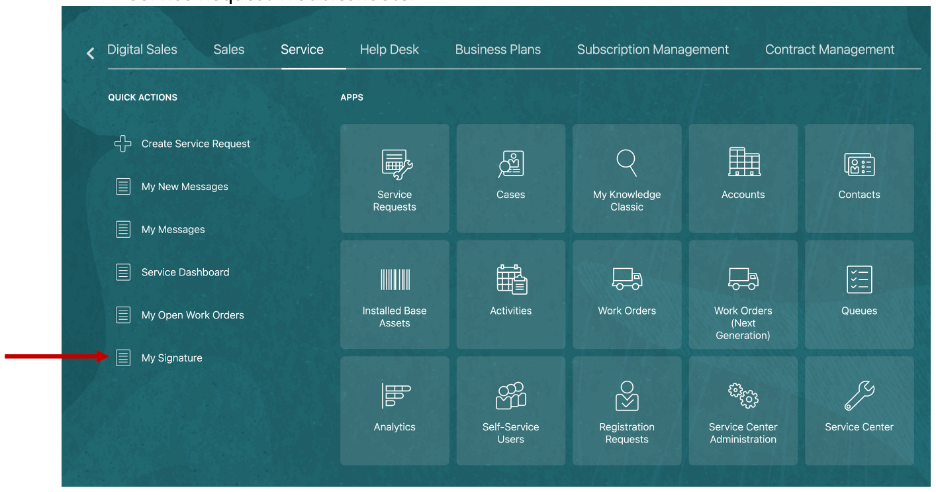Click the document icon beside My Open Work Orders
The height and width of the screenshot is (492, 936).
[x=123, y=315]
